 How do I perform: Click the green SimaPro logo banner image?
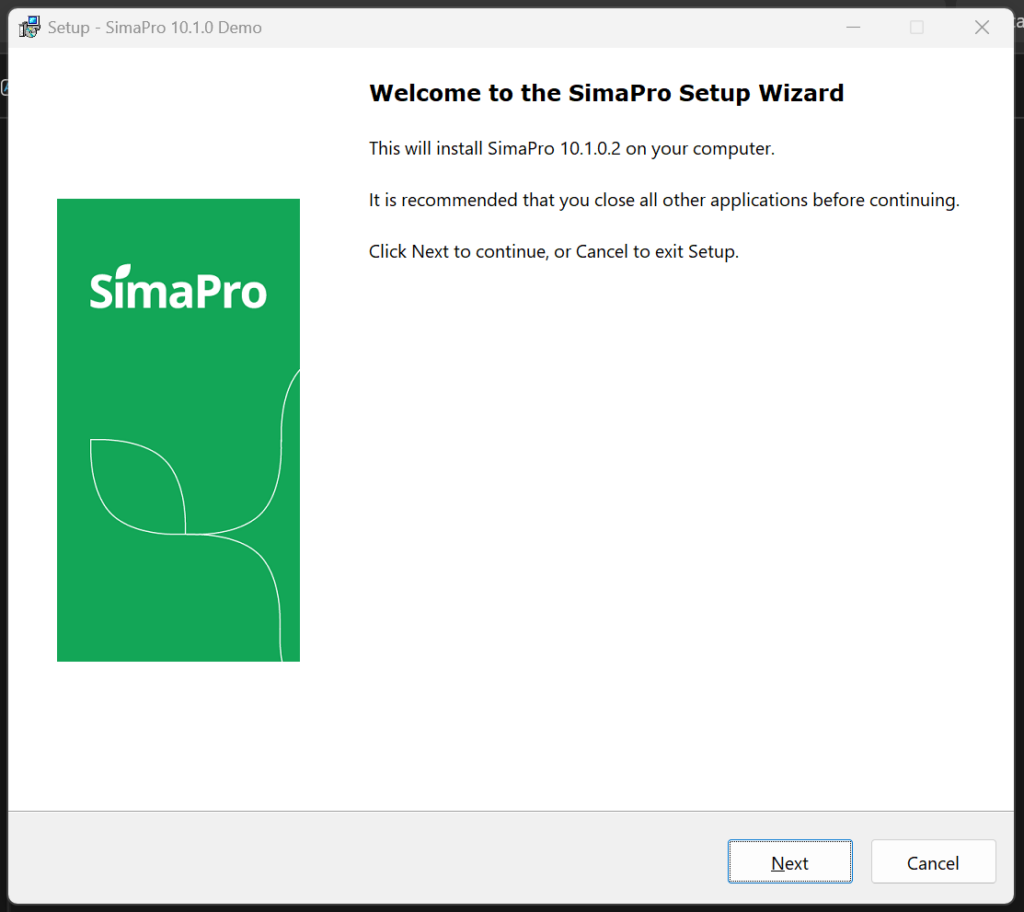tap(178, 430)
